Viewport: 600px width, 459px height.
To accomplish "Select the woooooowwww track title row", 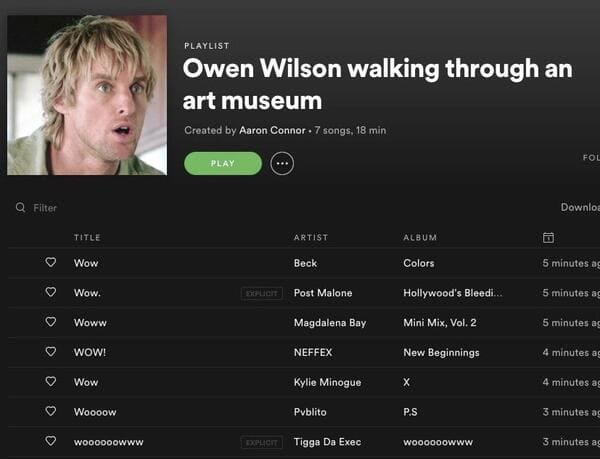I will (304, 442).
